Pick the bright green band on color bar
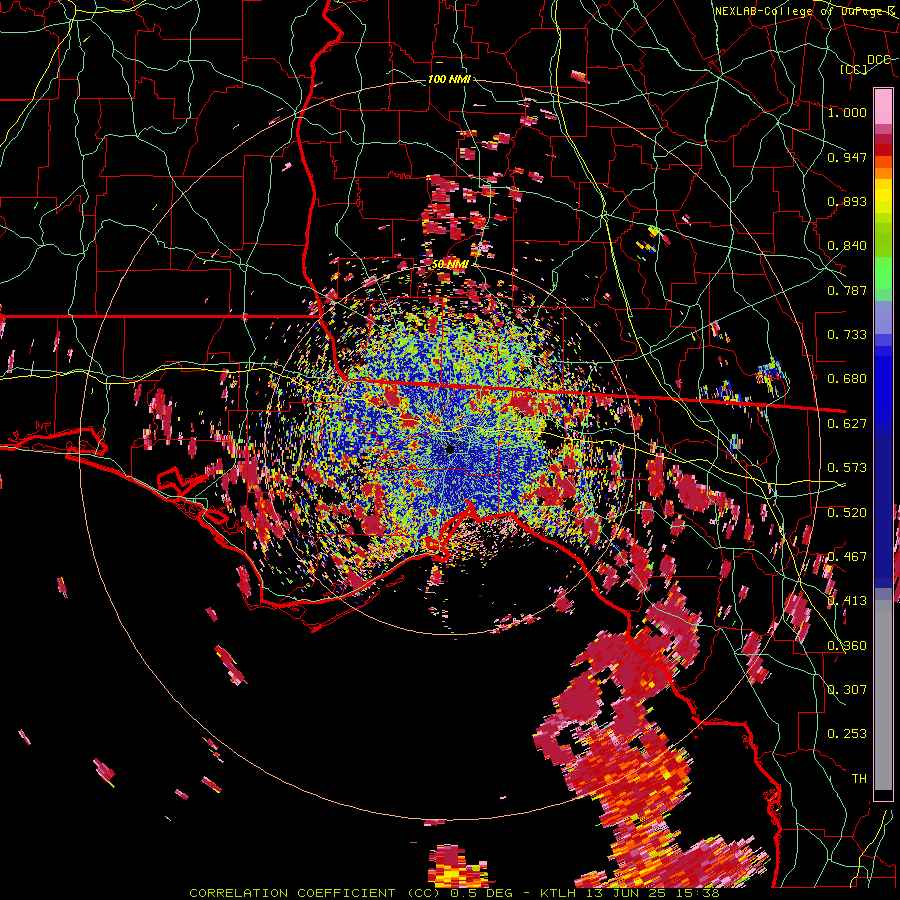 [883, 273]
